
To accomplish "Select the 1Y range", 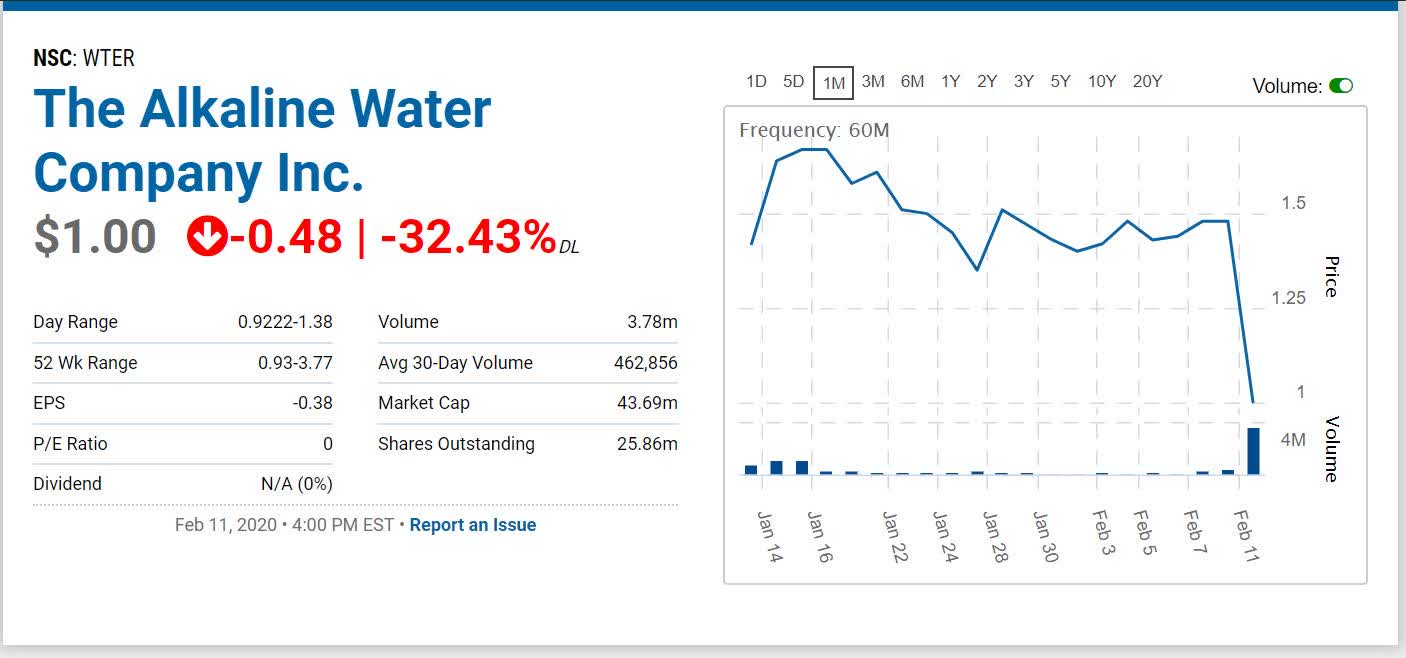I will click(x=949, y=81).
